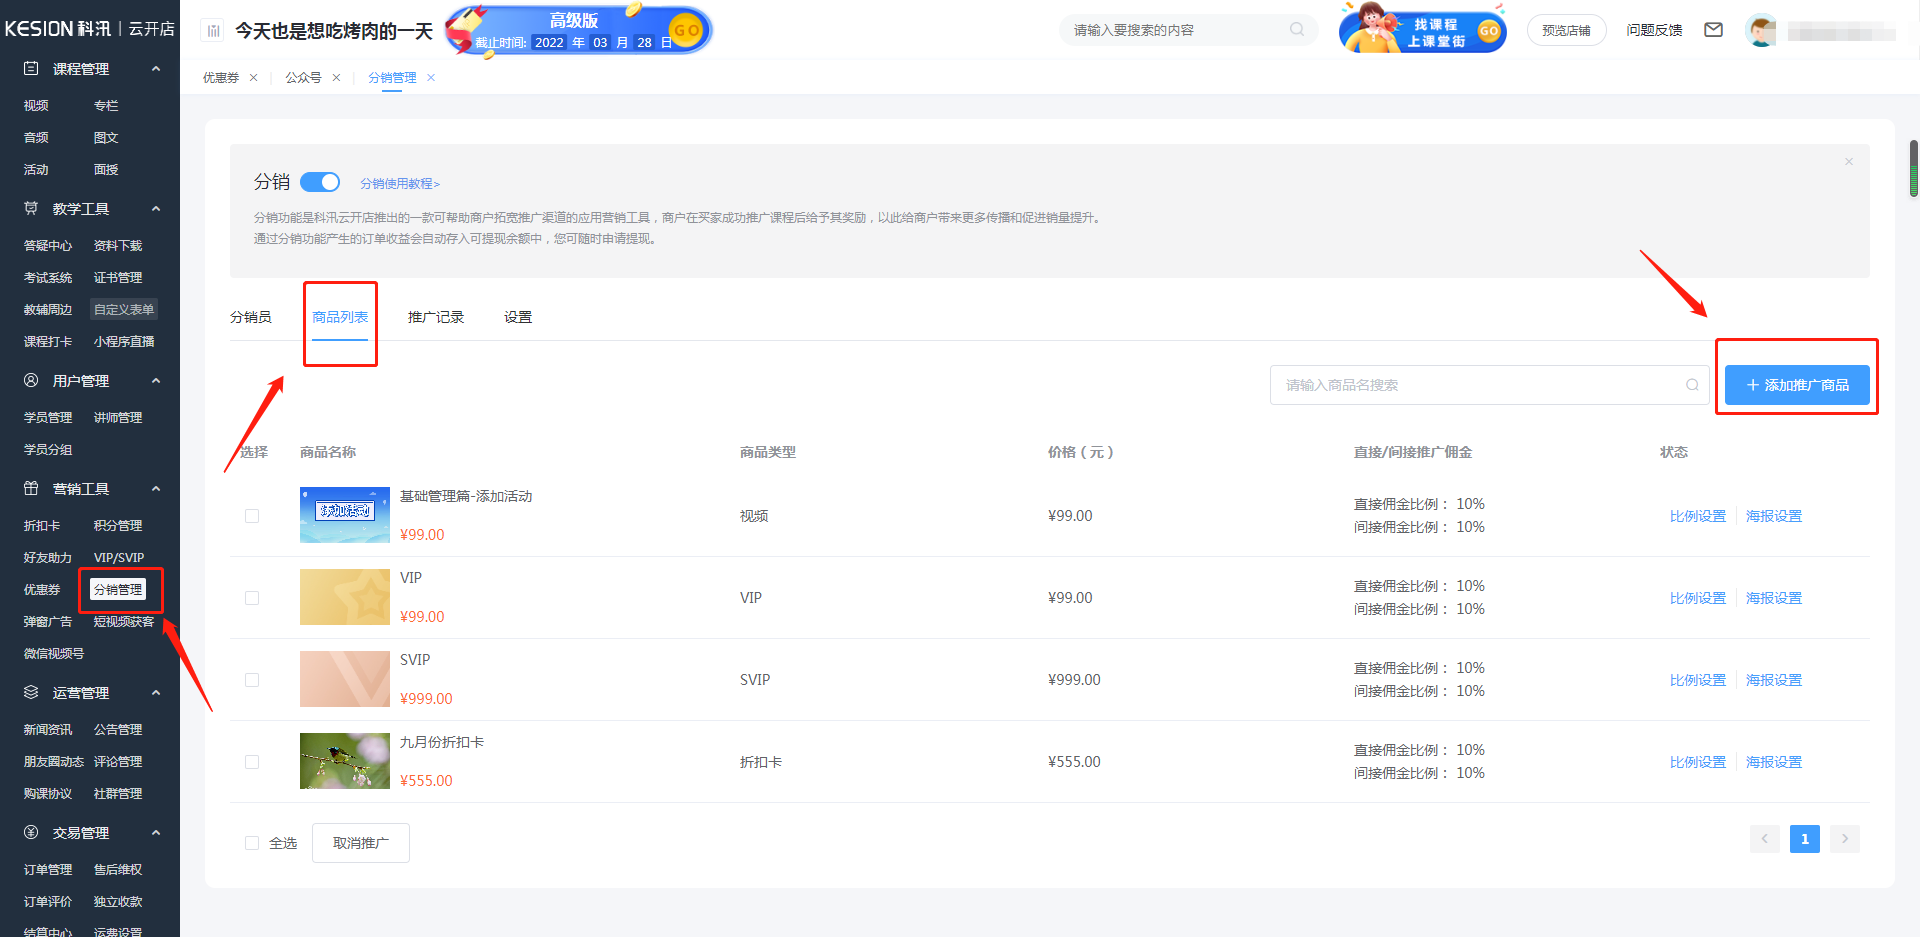Open 学员管理 in the sidebar
Viewport: 1920px width, 937px height.
click(48, 418)
